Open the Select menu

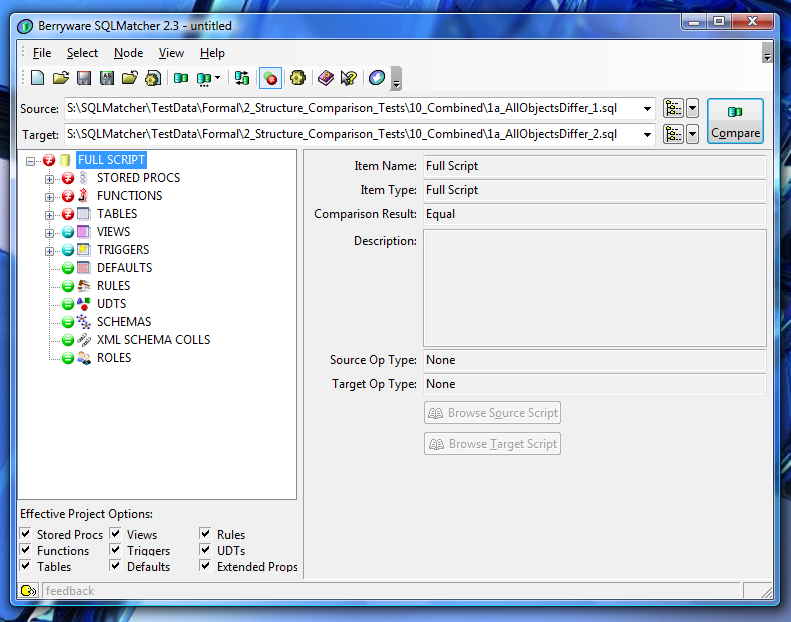point(82,53)
